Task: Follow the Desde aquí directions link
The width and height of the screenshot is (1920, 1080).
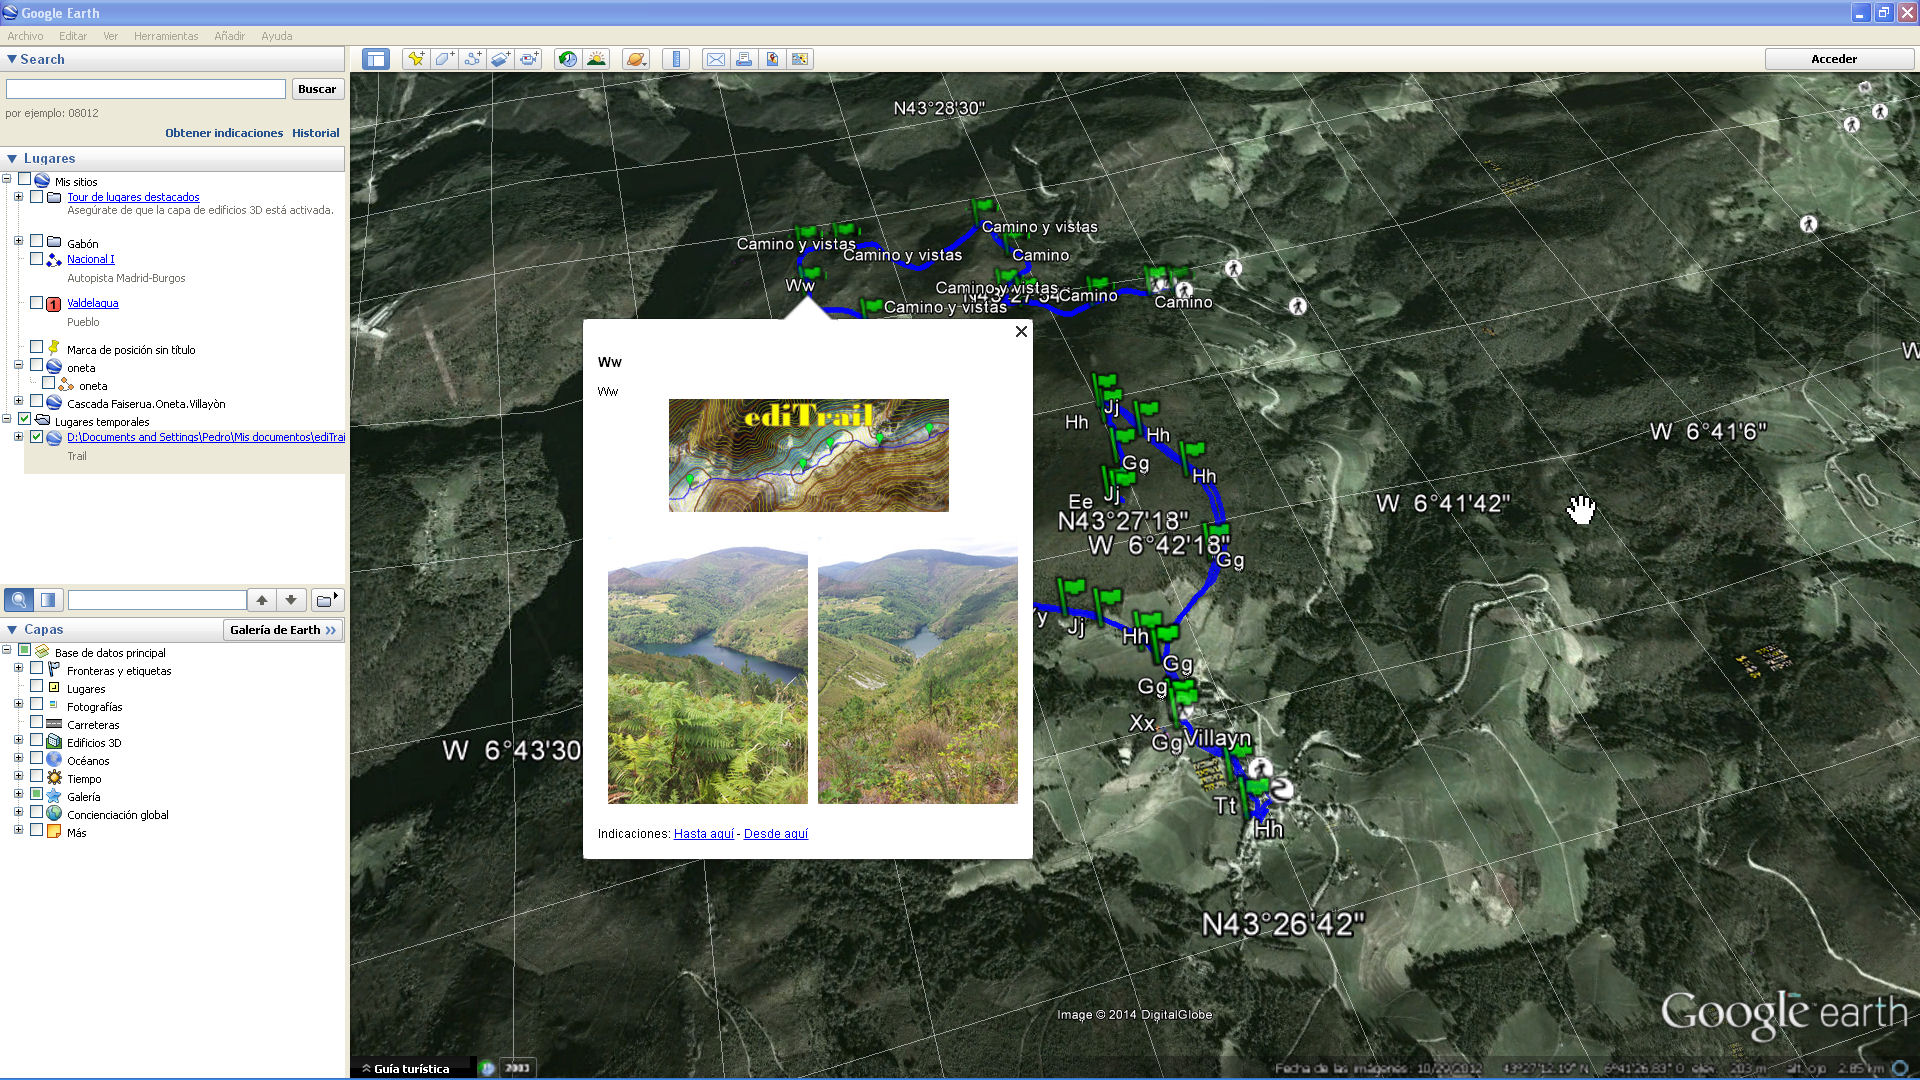Action: coord(776,833)
